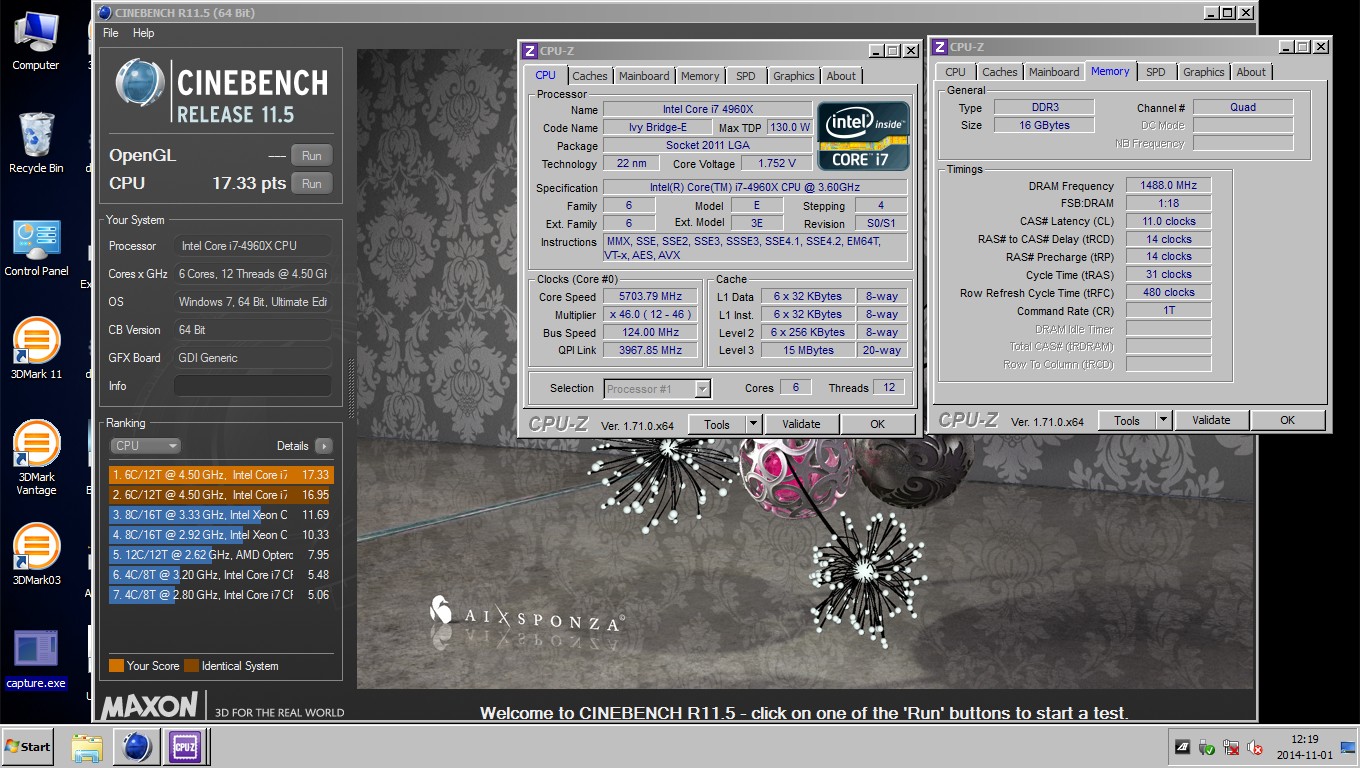Click the orange Your Score legend swatch
1360x768 pixels.
coord(116,666)
